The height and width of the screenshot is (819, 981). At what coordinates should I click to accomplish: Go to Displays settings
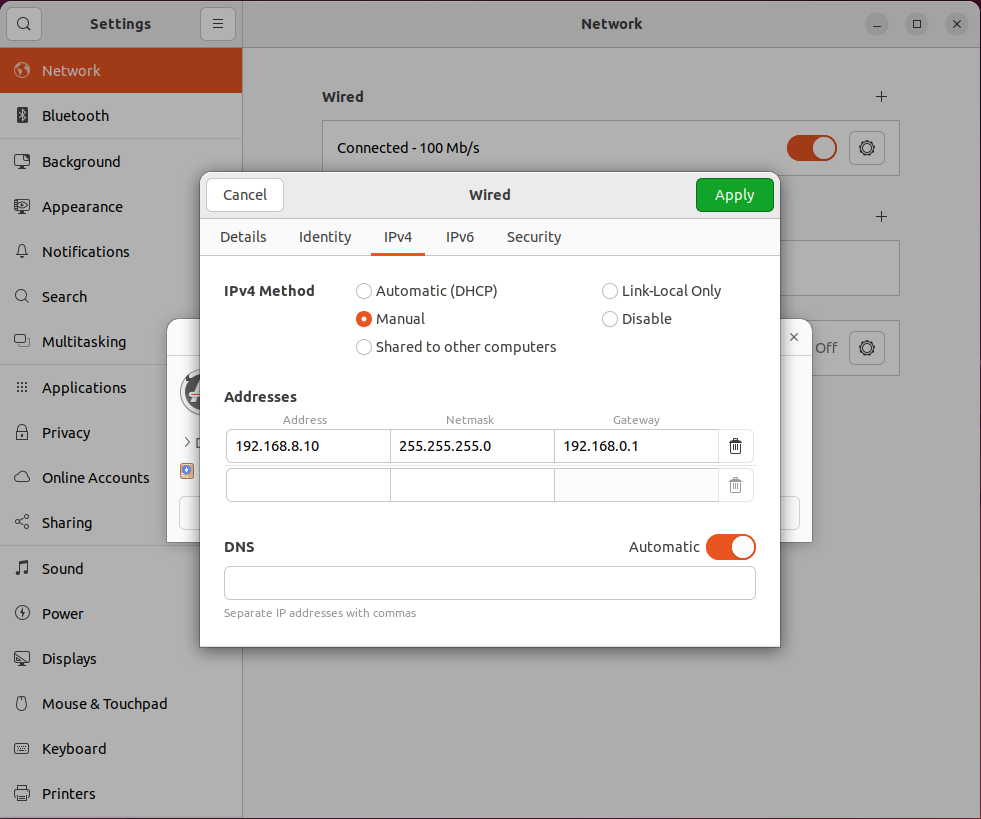69,658
